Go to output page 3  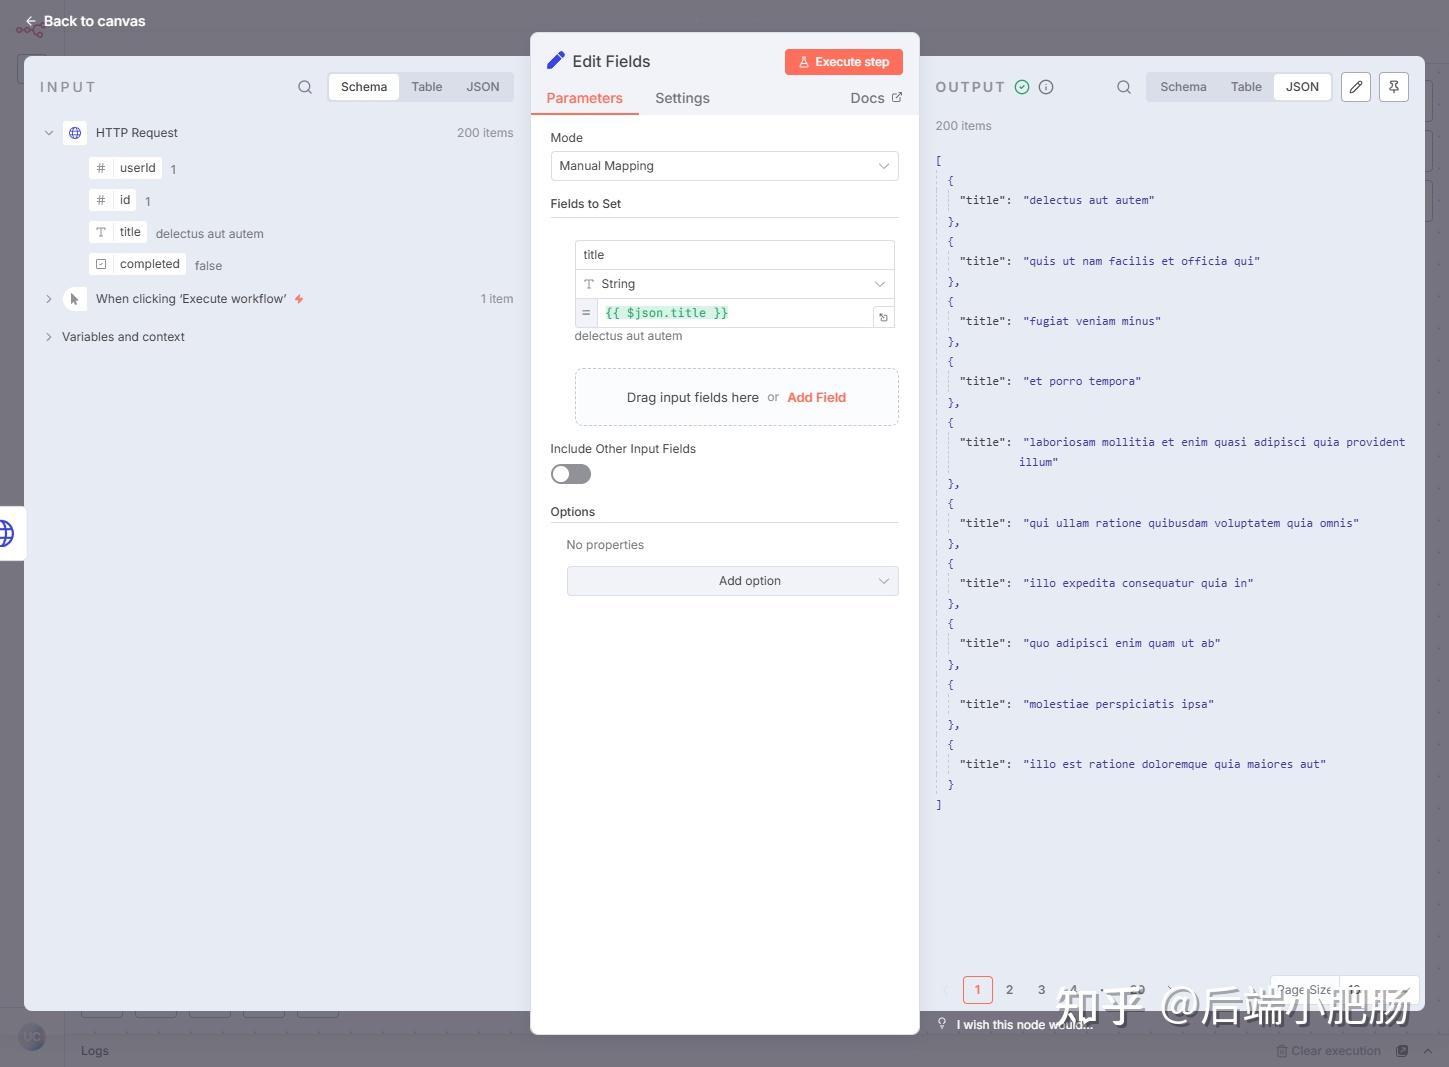click(x=1041, y=990)
